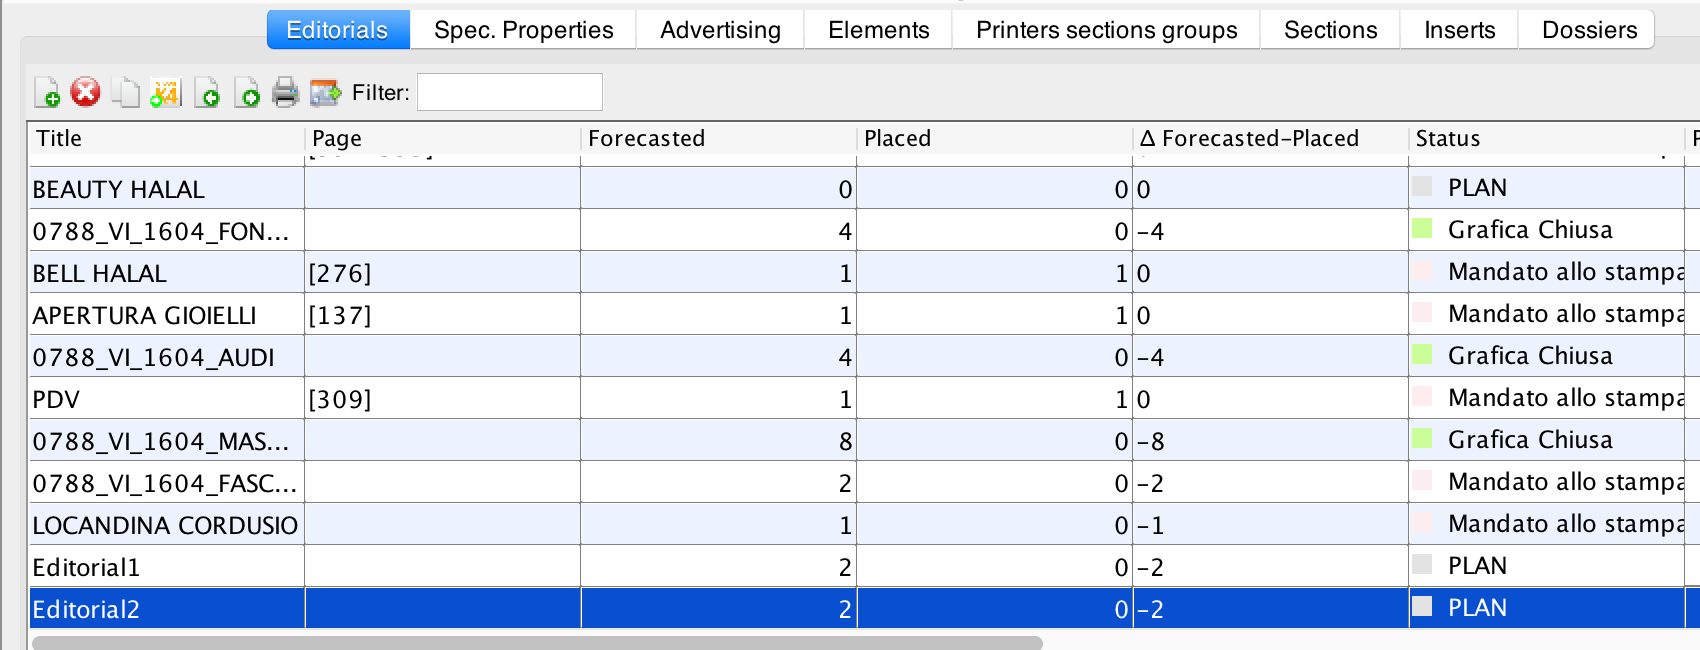Click the green status swatch for 0788_VI_1604_AUDI
The image size is (1700, 650).
pos(1422,354)
